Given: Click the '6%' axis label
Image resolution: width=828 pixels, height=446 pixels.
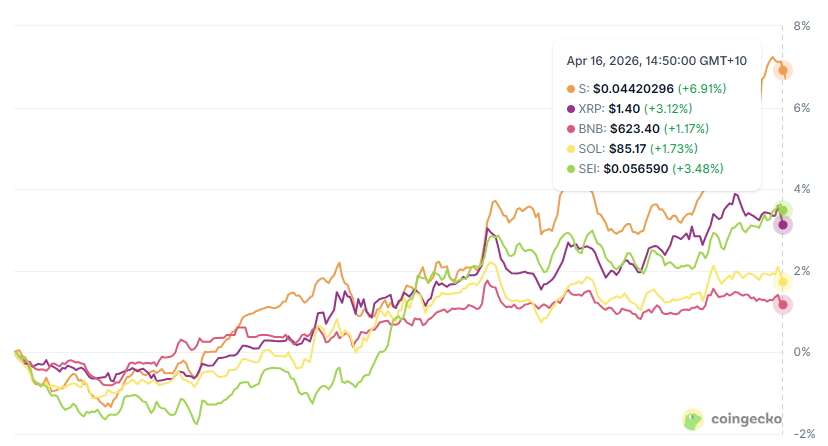Looking at the screenshot, I should [x=802, y=108].
